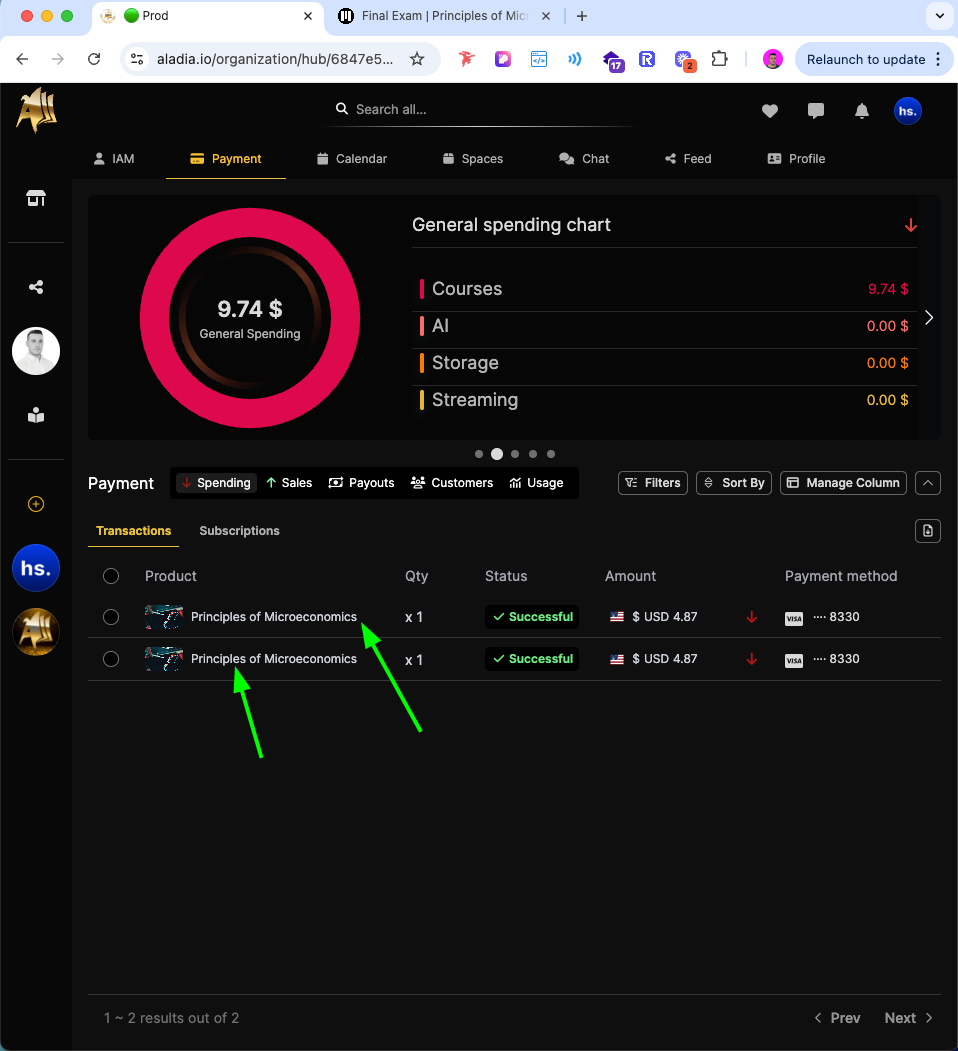The height and width of the screenshot is (1051, 958).
Task: Switch to the Calendar tab
Action: point(352,159)
